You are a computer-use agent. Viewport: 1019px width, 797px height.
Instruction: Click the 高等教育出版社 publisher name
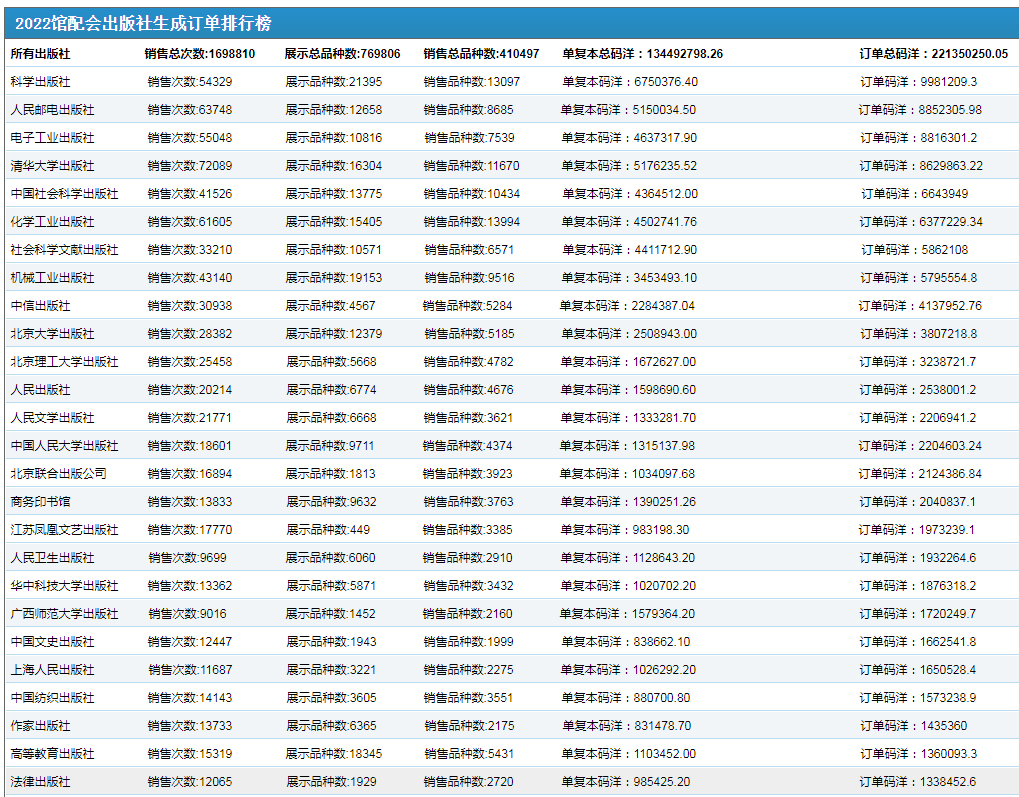[x=52, y=754]
